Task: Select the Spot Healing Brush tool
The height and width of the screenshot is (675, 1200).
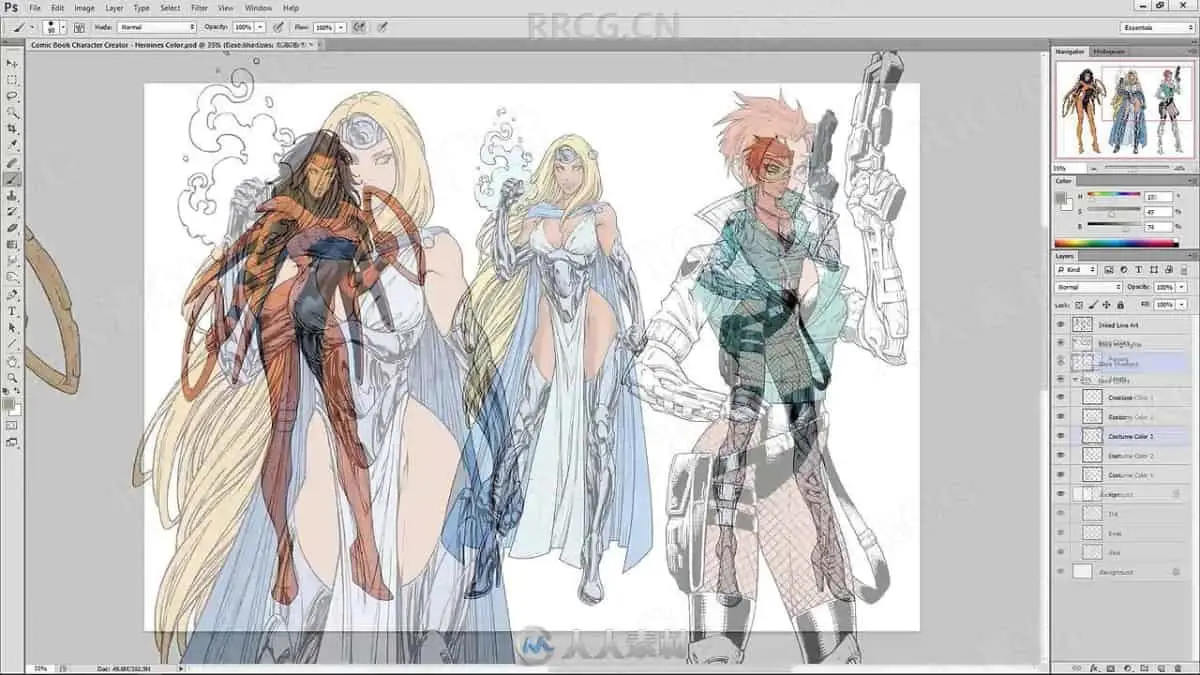Action: click(12, 163)
